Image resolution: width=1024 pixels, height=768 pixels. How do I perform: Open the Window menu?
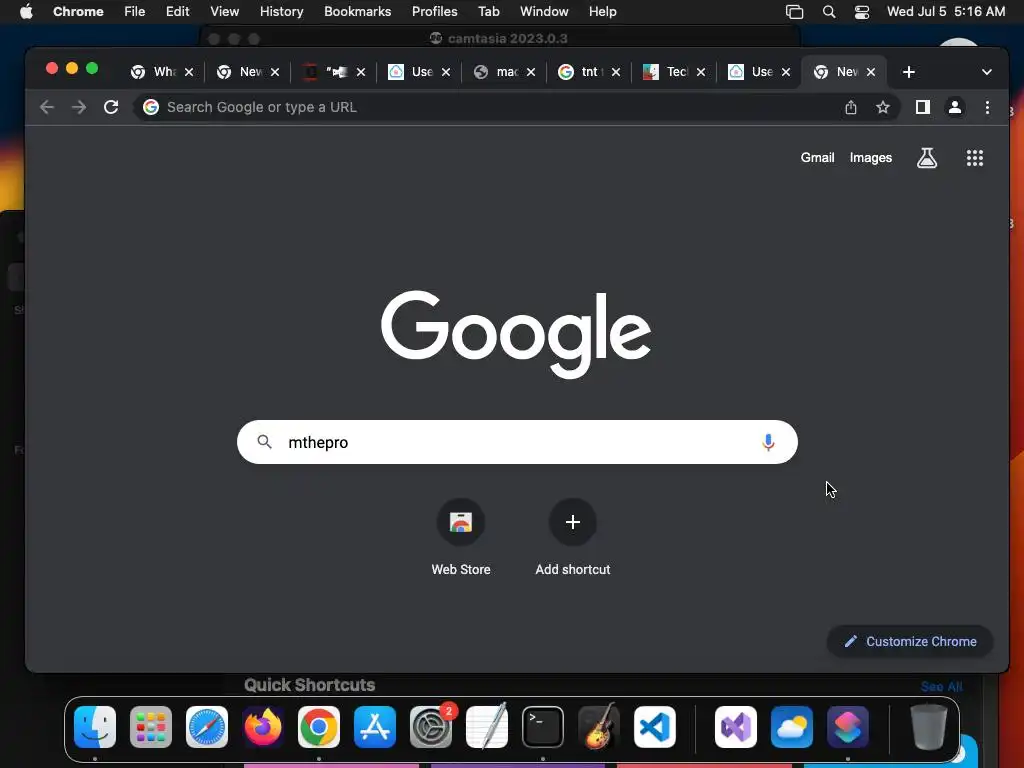point(544,12)
